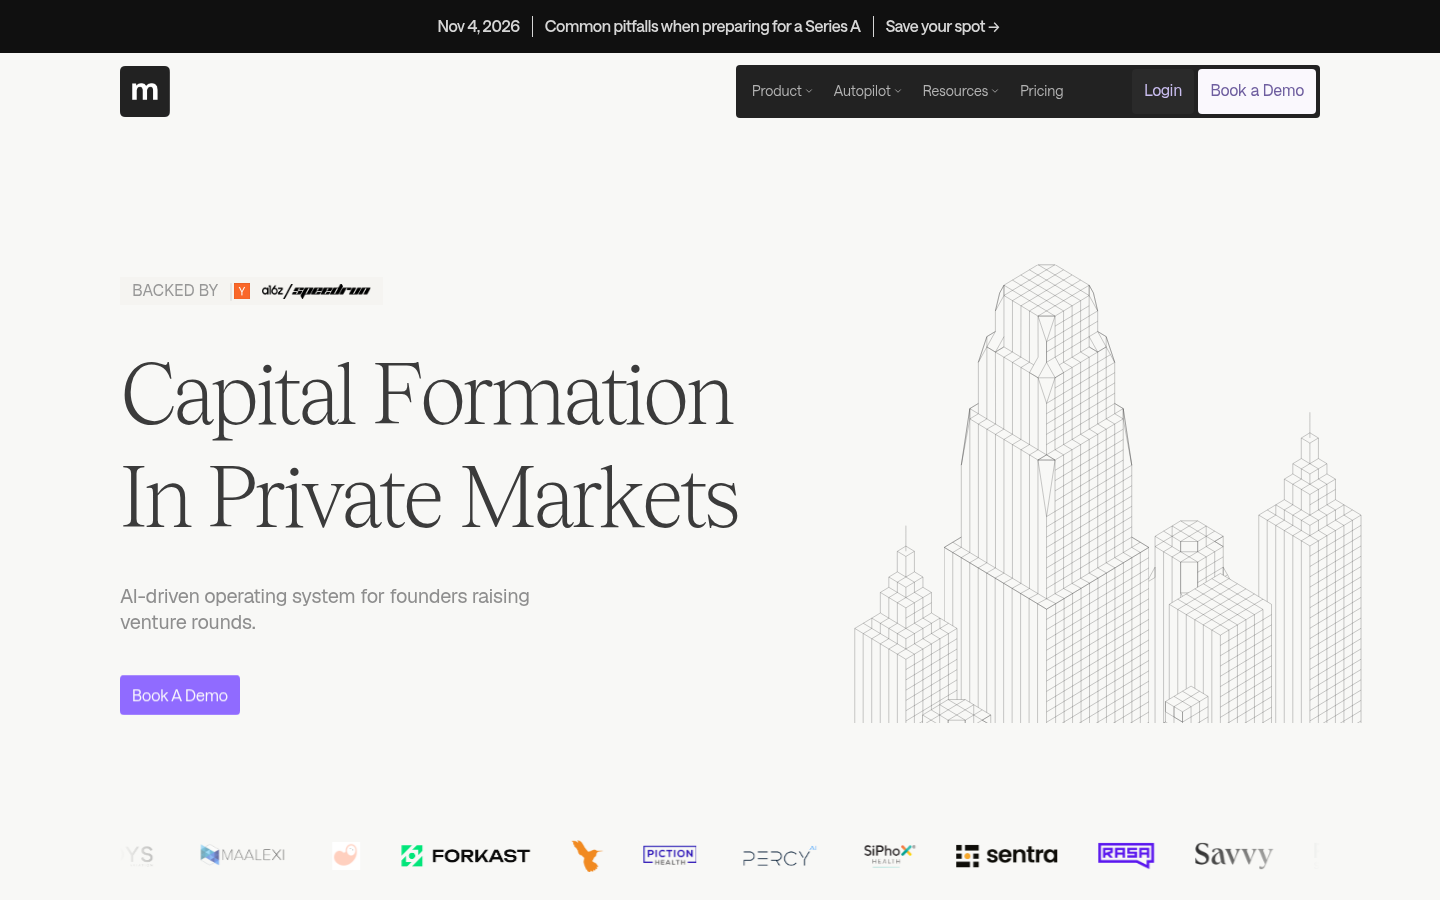Screen dimensions: 1440x900
Task: Open the SiPhox Health logo
Action: [x=889, y=854]
